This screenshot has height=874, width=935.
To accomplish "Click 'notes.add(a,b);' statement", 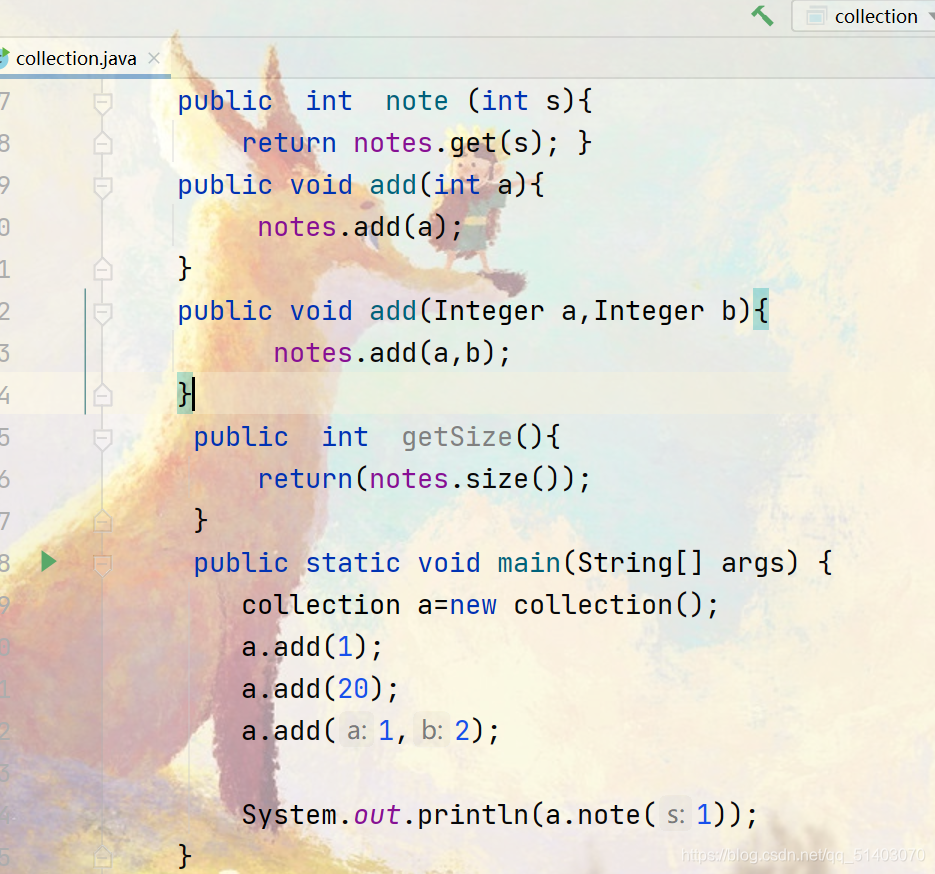I will pyautogui.click(x=392, y=354).
